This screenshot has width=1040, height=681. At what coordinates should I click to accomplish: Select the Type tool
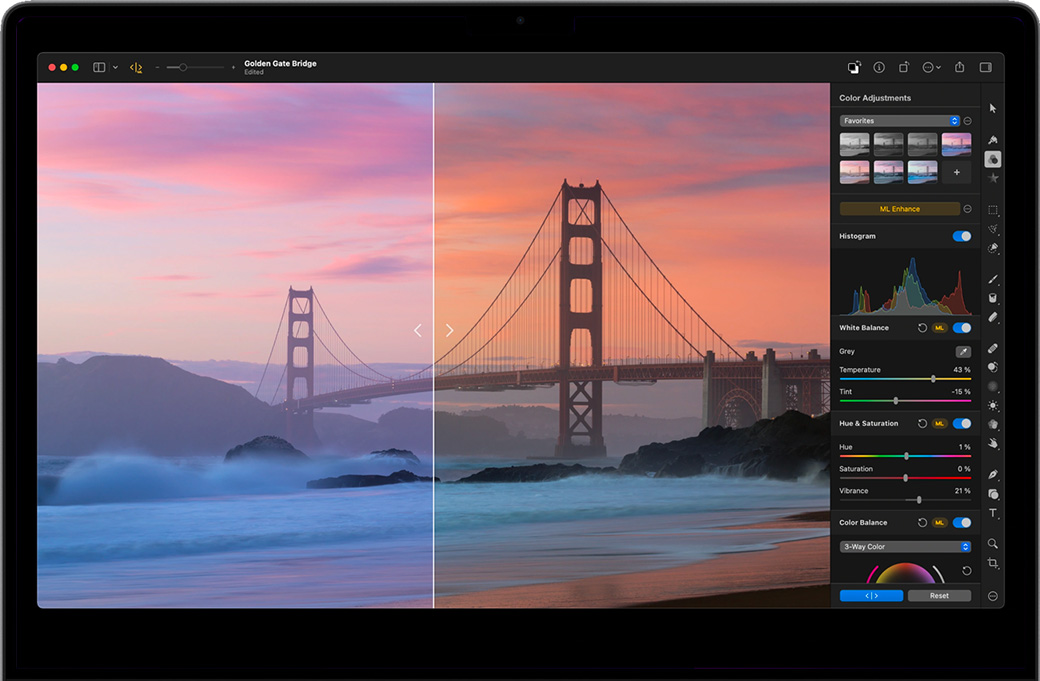[993, 513]
